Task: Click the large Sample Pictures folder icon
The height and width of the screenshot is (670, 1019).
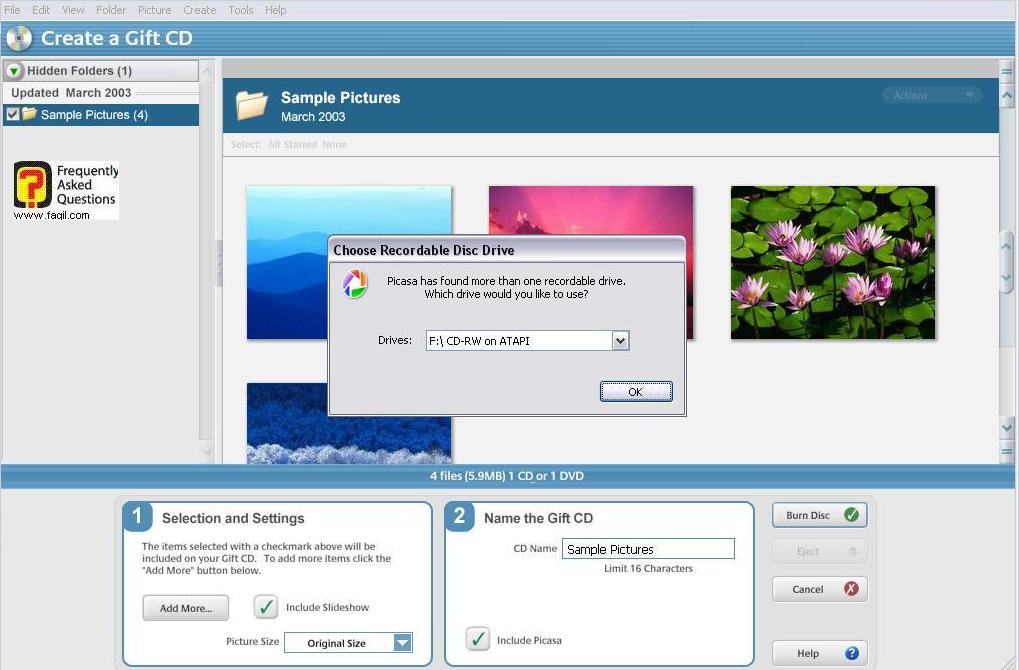Action: [252, 105]
